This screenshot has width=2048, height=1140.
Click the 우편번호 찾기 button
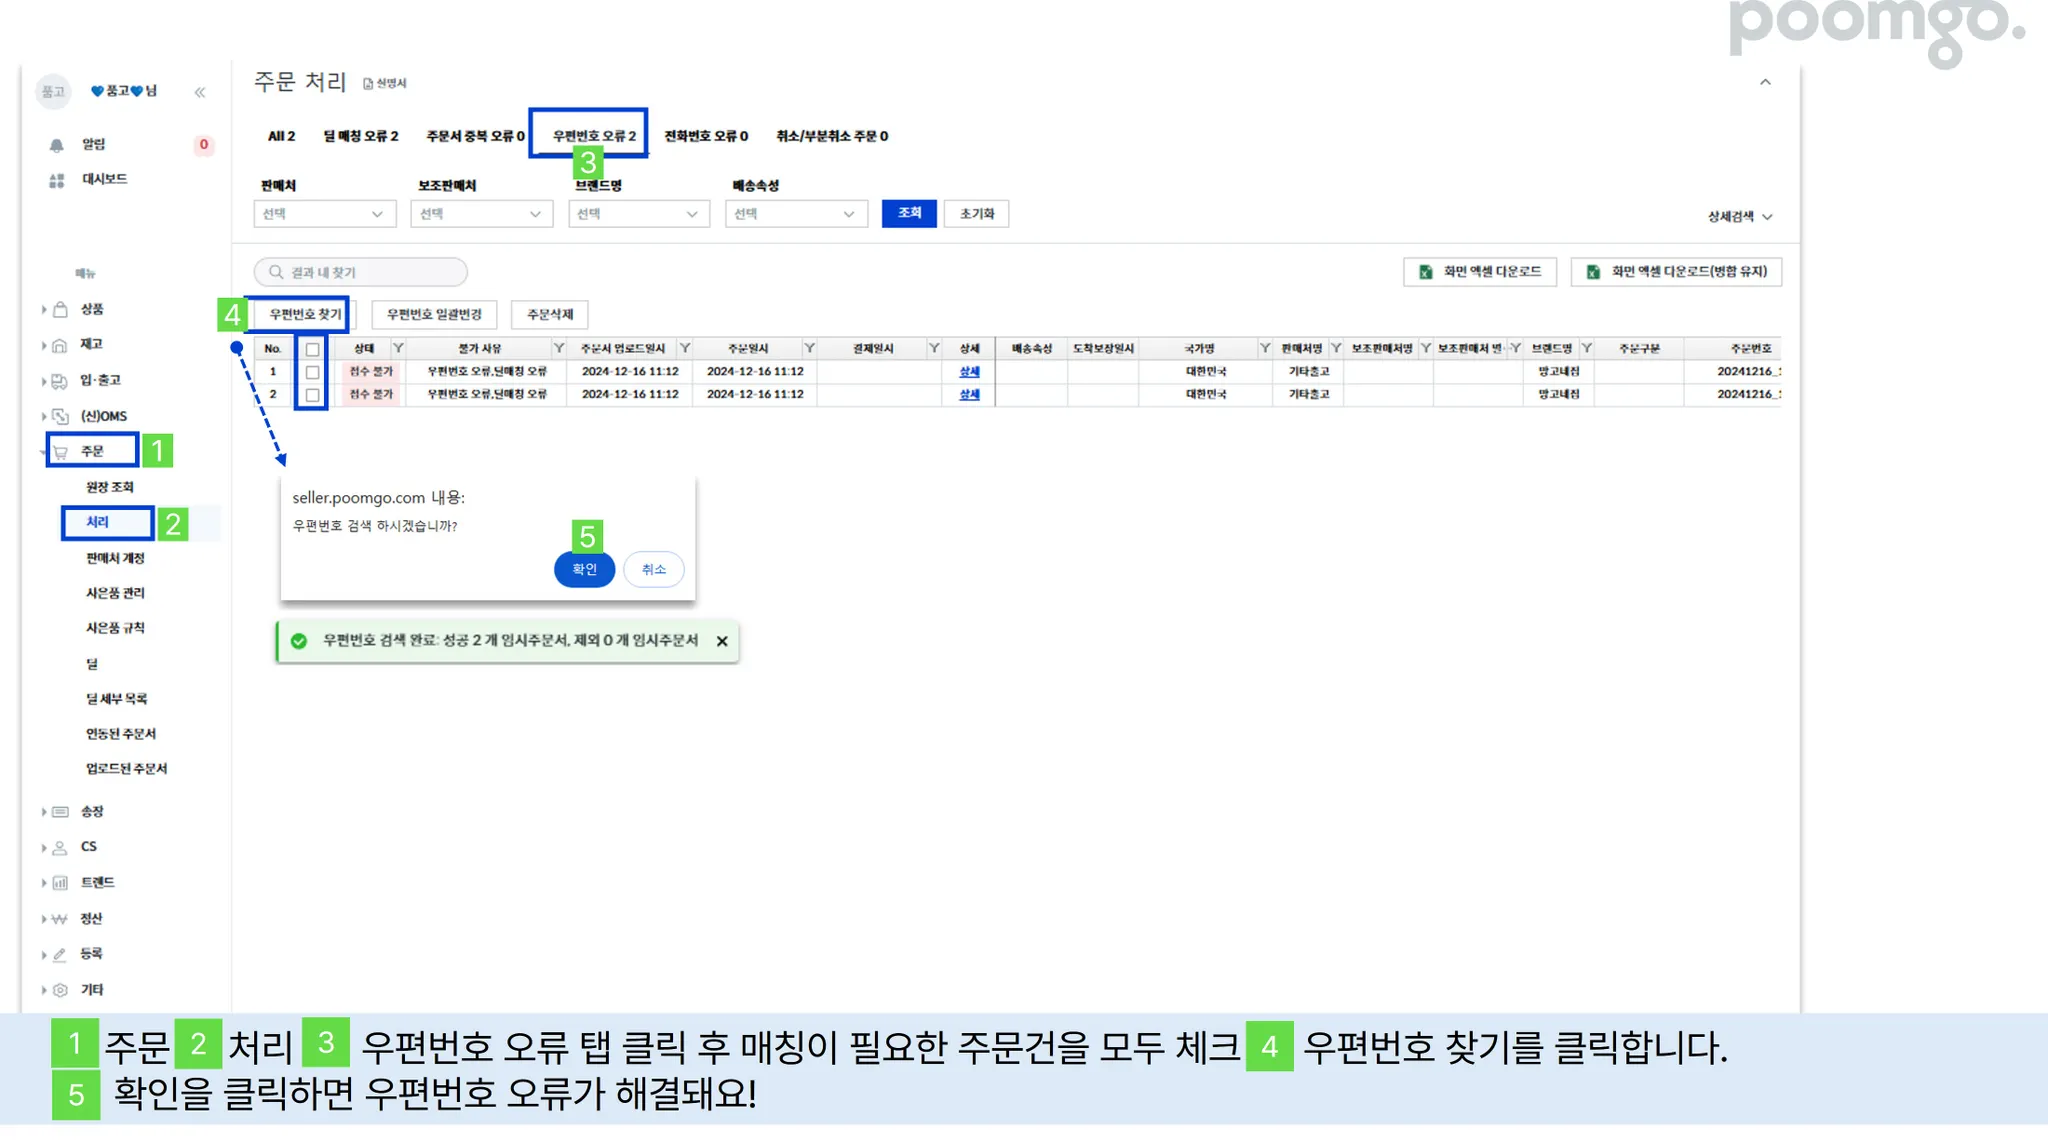coord(305,314)
